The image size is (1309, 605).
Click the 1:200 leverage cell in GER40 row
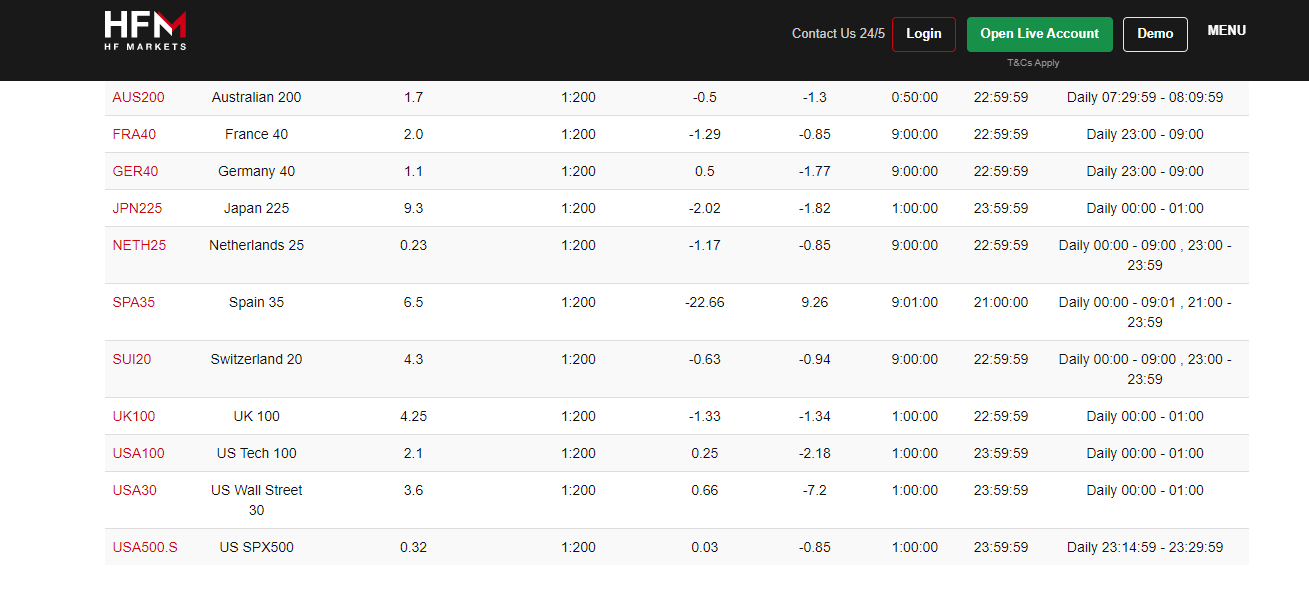[x=579, y=171]
